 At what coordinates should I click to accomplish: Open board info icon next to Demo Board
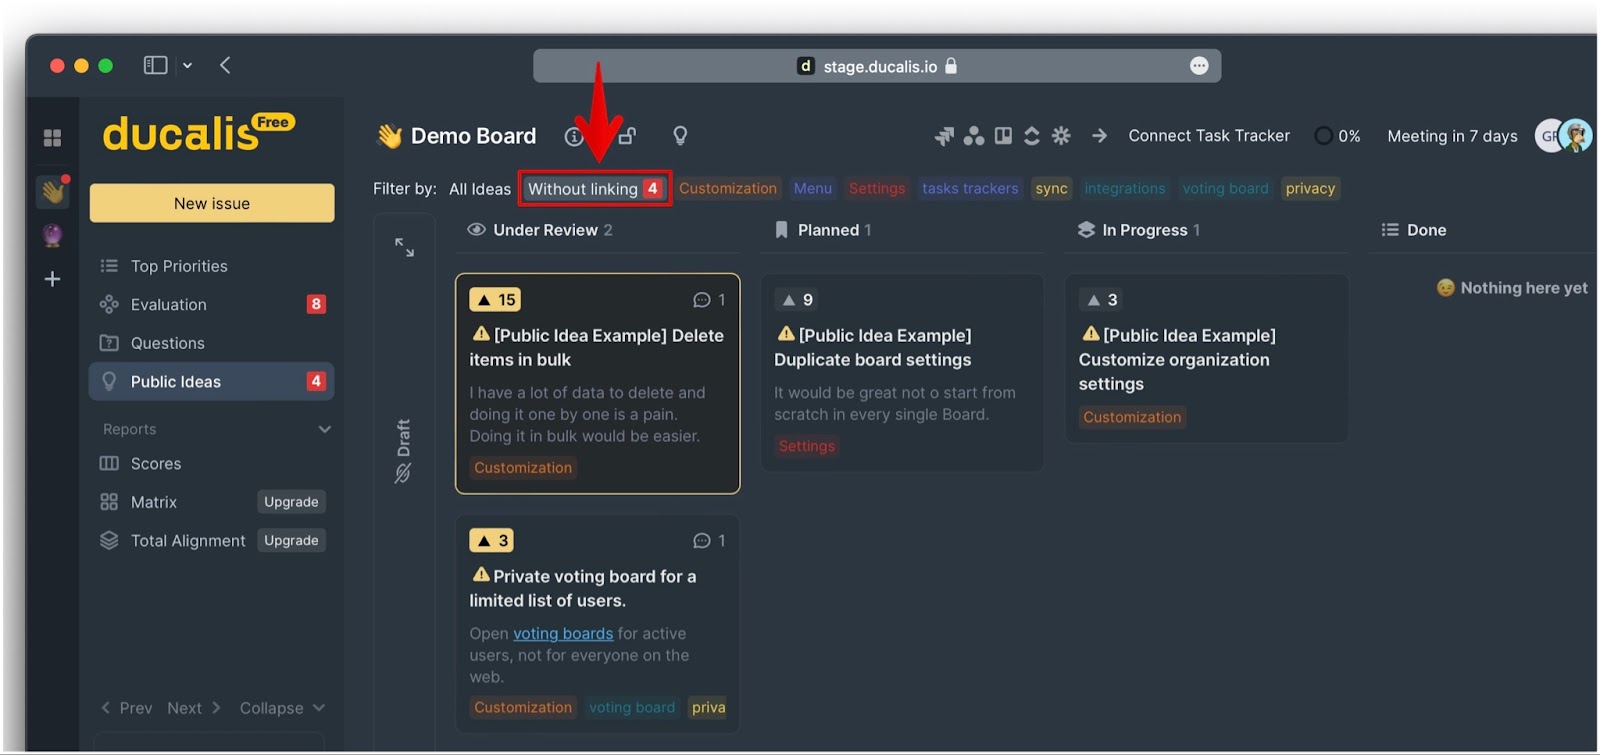pyautogui.click(x=573, y=136)
